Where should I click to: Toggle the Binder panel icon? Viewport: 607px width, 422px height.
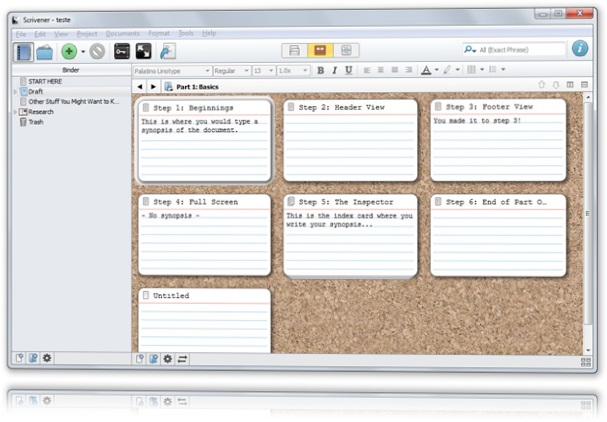24,51
